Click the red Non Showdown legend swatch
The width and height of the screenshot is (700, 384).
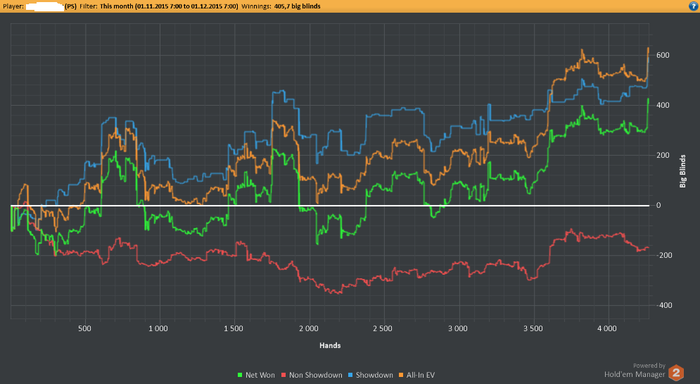click(x=283, y=375)
